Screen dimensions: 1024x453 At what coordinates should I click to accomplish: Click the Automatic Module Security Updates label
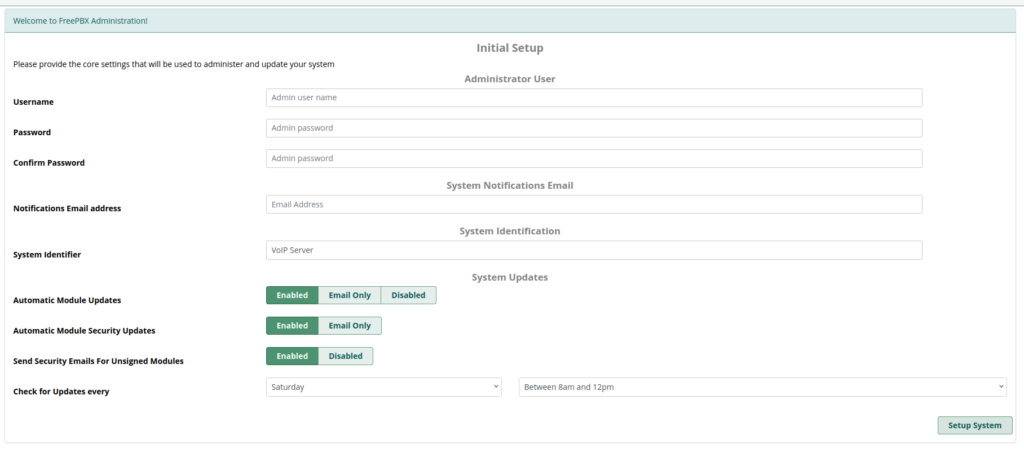click(84, 331)
